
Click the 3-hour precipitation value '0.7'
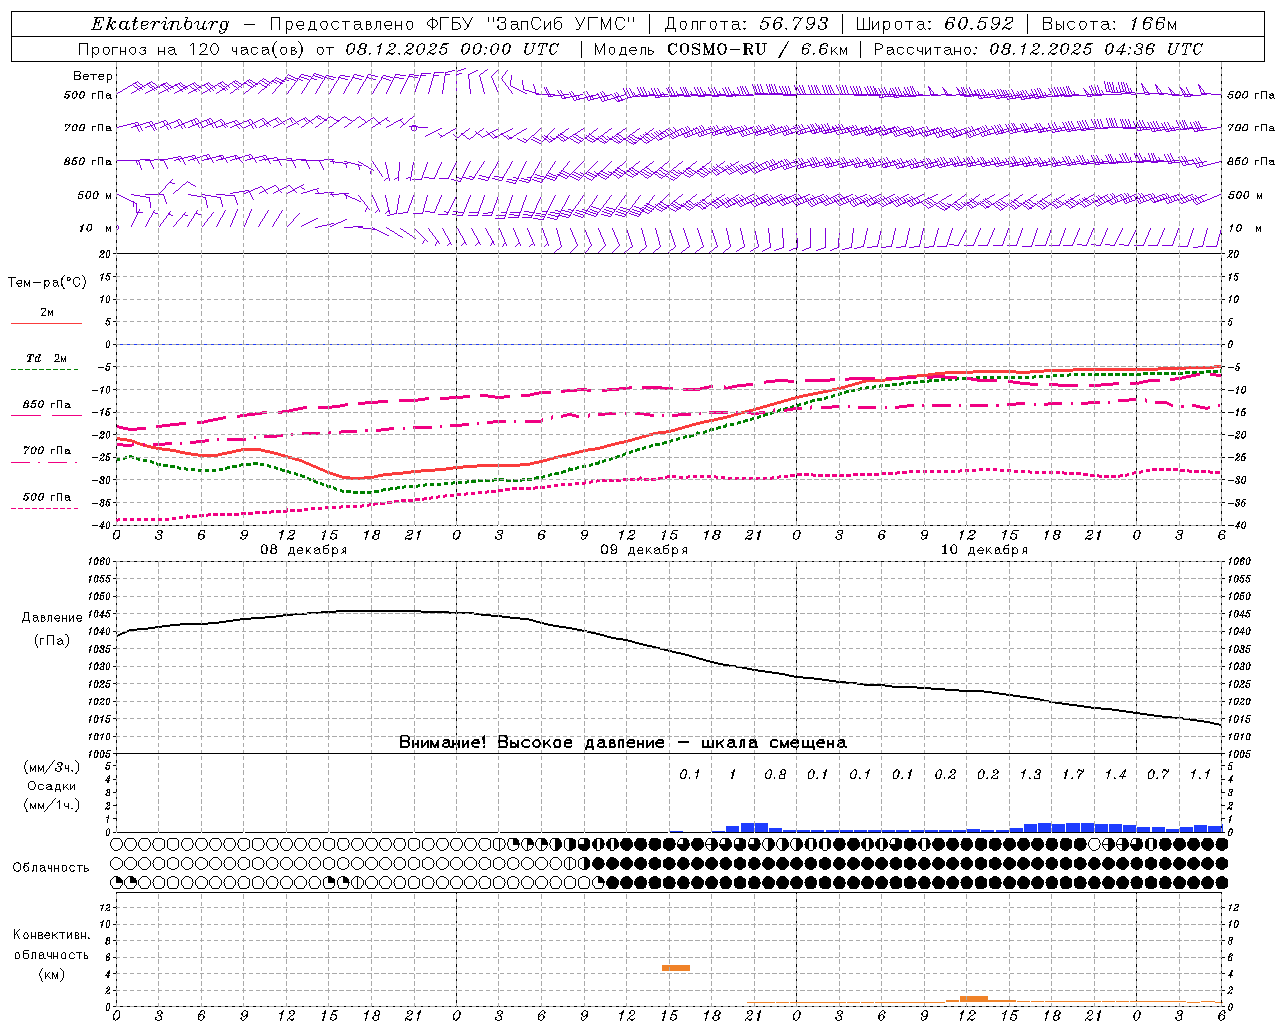tap(1158, 775)
